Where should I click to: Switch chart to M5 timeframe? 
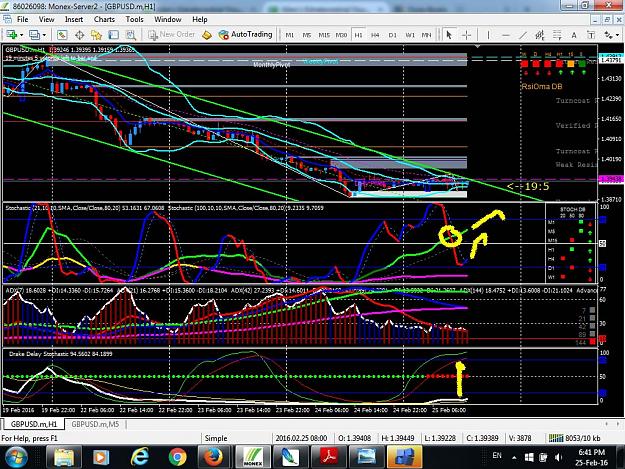coord(307,35)
